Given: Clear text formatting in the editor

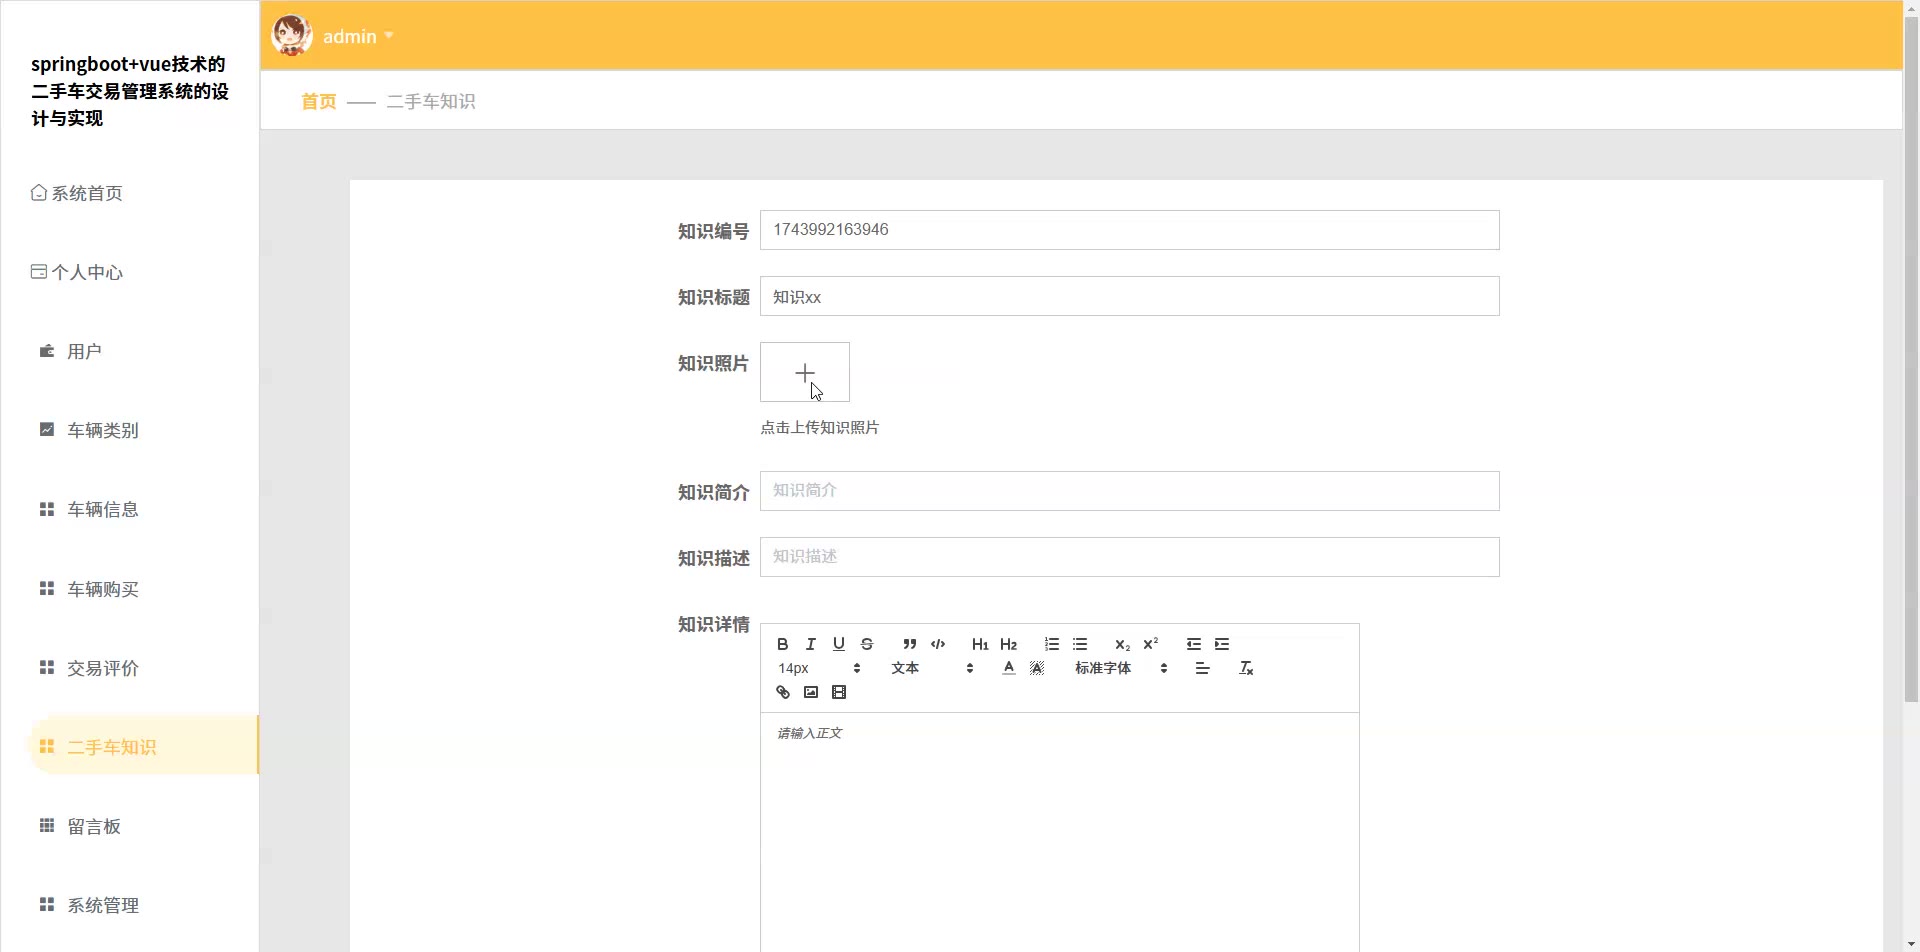Looking at the screenshot, I should coord(1246,668).
